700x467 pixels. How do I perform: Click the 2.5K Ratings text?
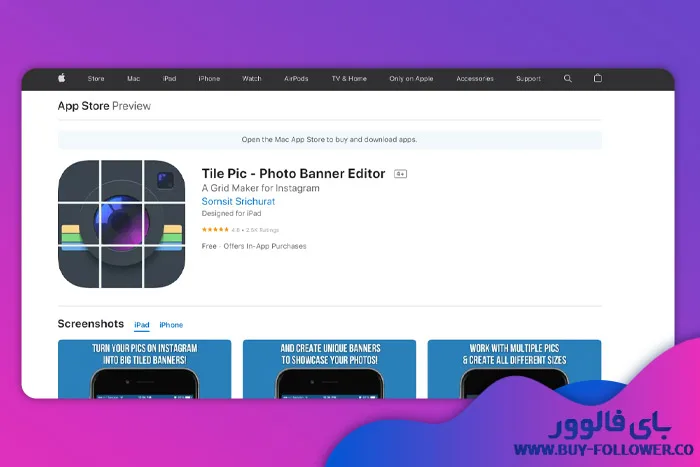262,230
